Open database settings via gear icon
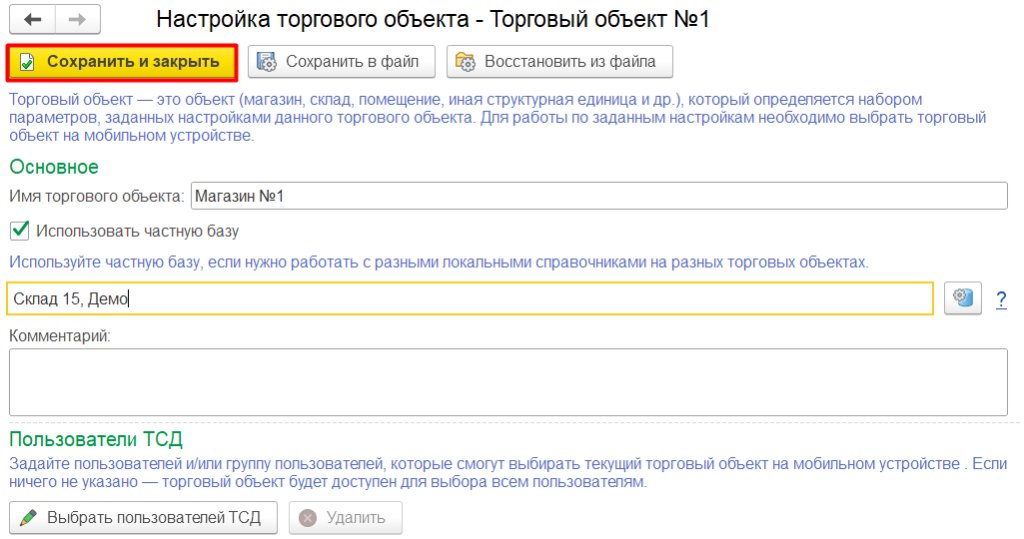 click(963, 299)
